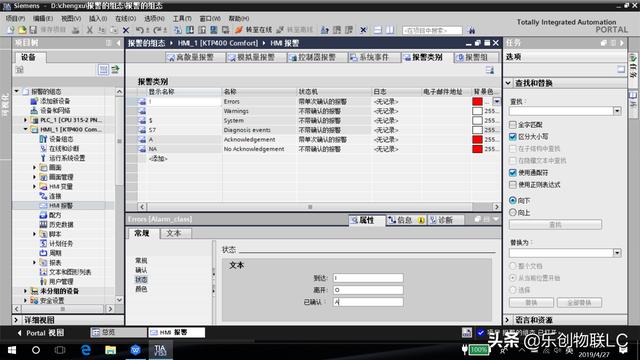Open User administration (用户管理) tree item

(x=61, y=282)
